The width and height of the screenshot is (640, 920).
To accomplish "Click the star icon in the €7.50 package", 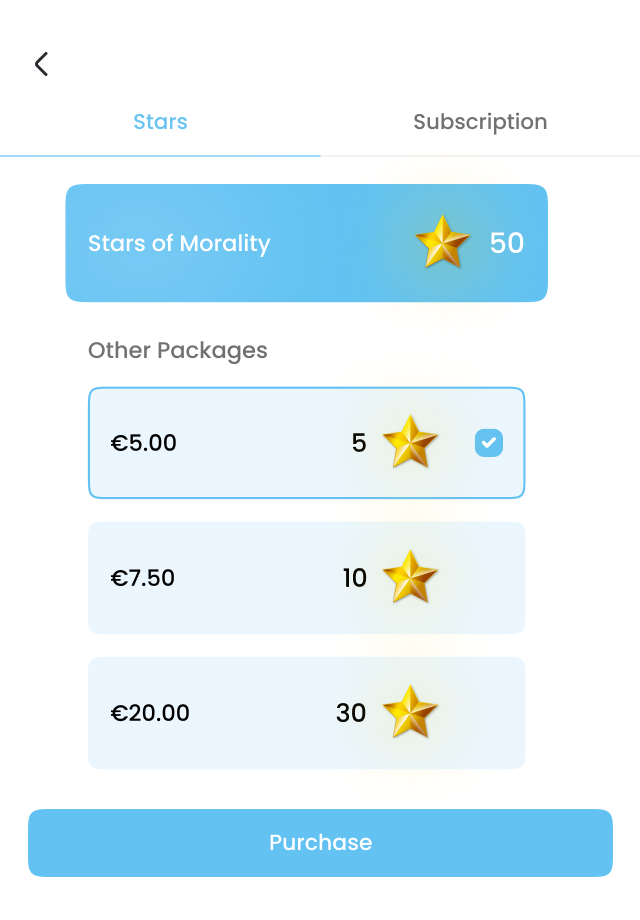I will (x=410, y=577).
